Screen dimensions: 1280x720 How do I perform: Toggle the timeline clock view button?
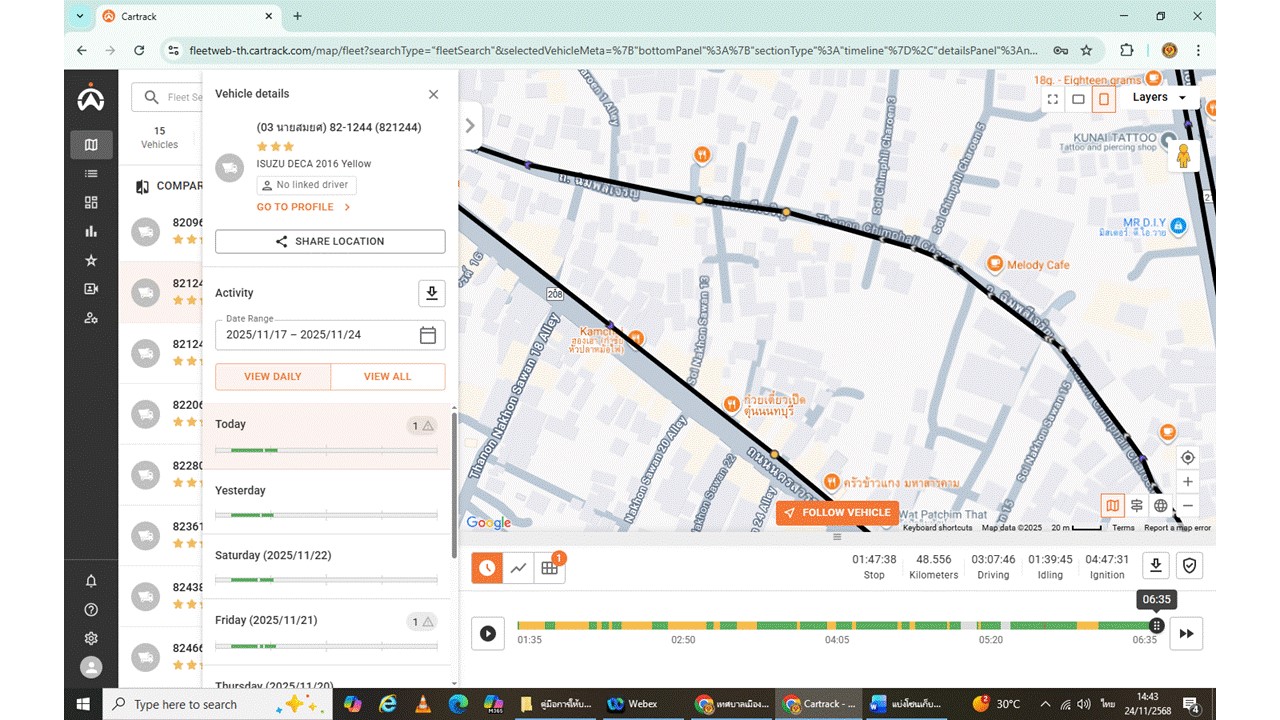487,568
